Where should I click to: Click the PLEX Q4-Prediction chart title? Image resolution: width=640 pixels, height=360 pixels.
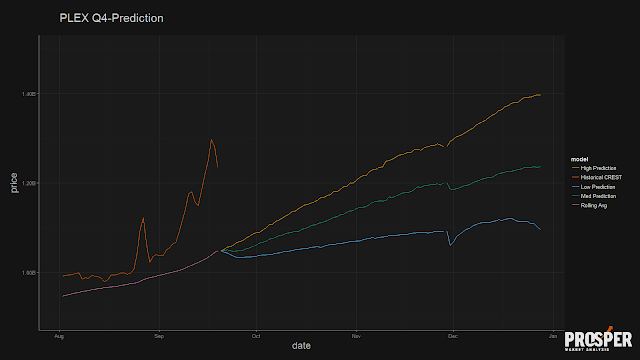[x=111, y=18]
